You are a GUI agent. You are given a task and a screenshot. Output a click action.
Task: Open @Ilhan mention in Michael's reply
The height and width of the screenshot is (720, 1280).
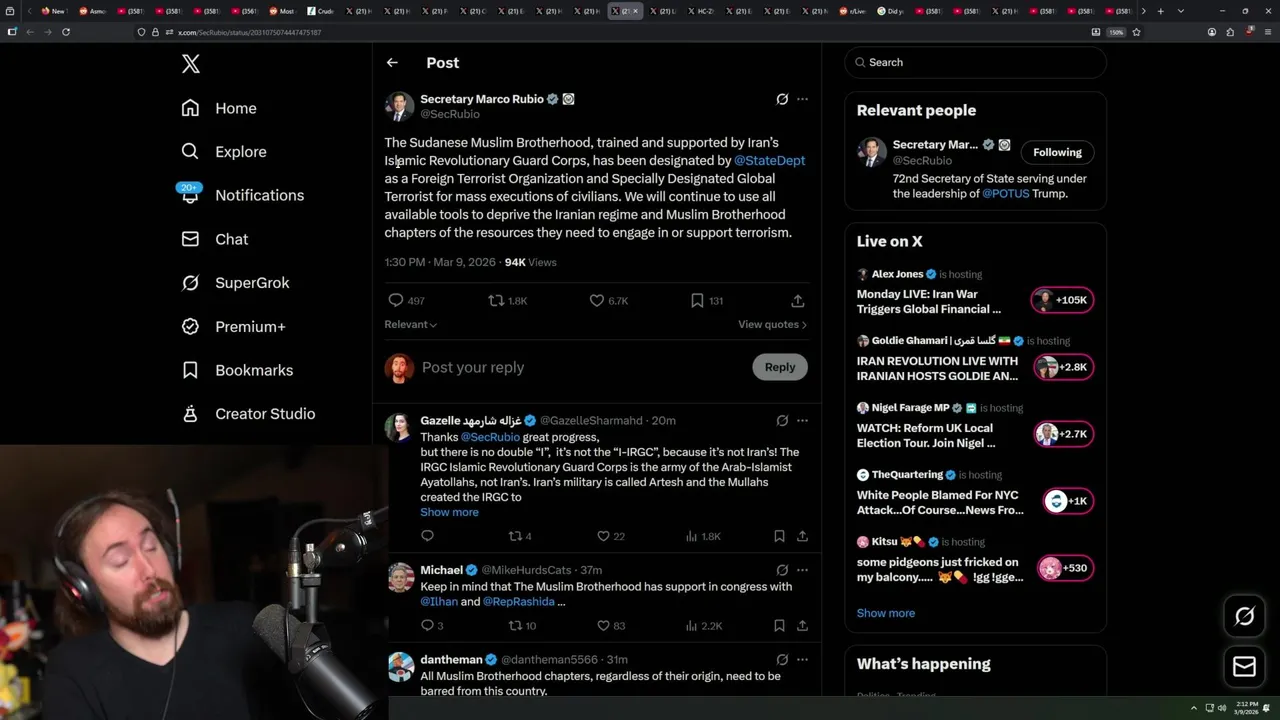tap(439, 601)
